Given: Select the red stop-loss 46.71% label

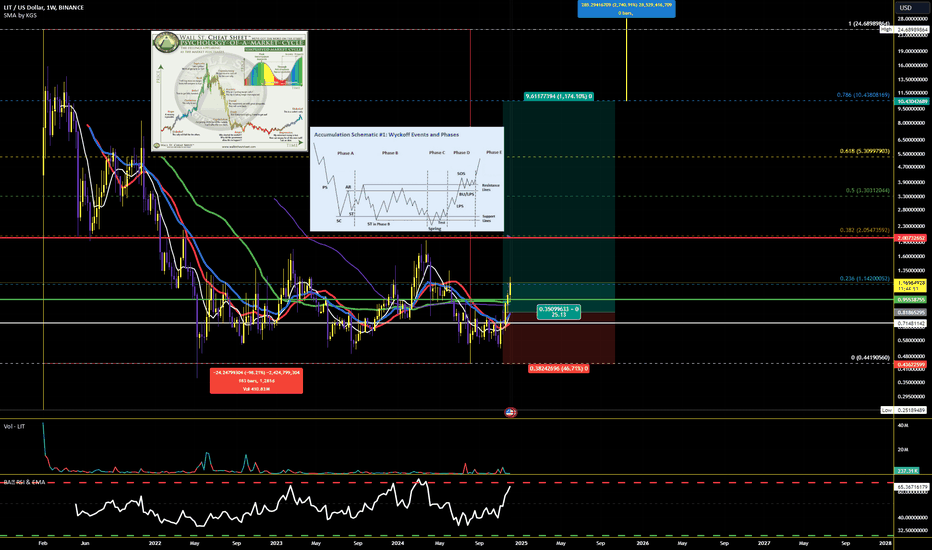Looking at the screenshot, I should 559,369.
